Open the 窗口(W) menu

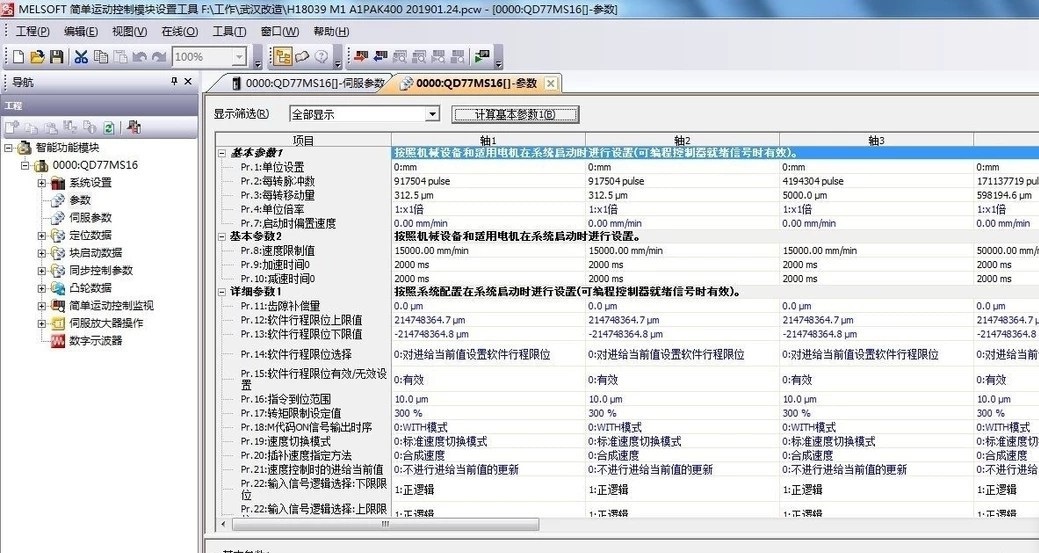[280, 31]
